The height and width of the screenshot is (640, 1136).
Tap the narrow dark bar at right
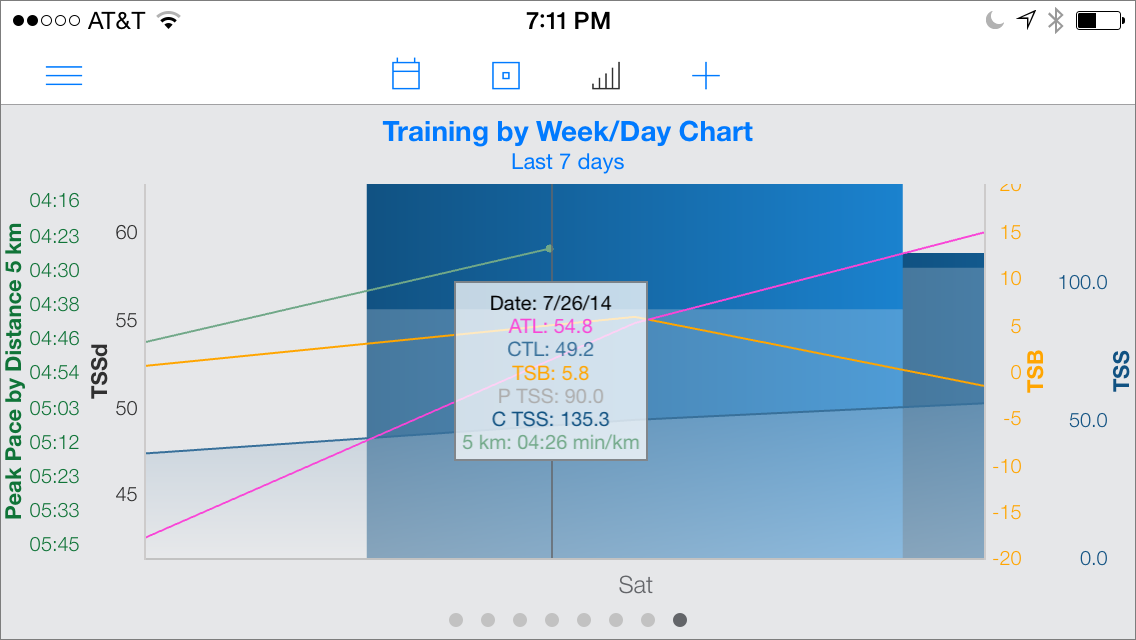[x=943, y=406]
